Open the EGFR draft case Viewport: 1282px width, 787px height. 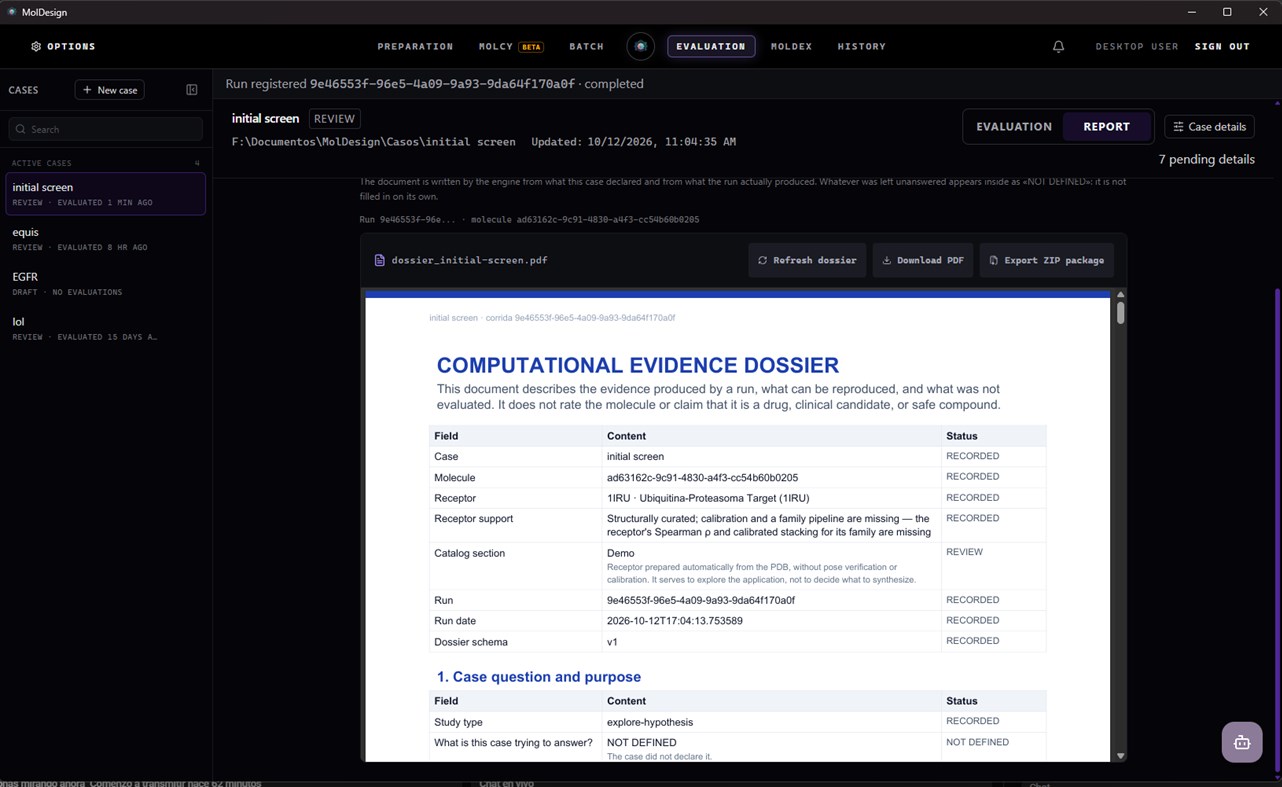[106, 284]
